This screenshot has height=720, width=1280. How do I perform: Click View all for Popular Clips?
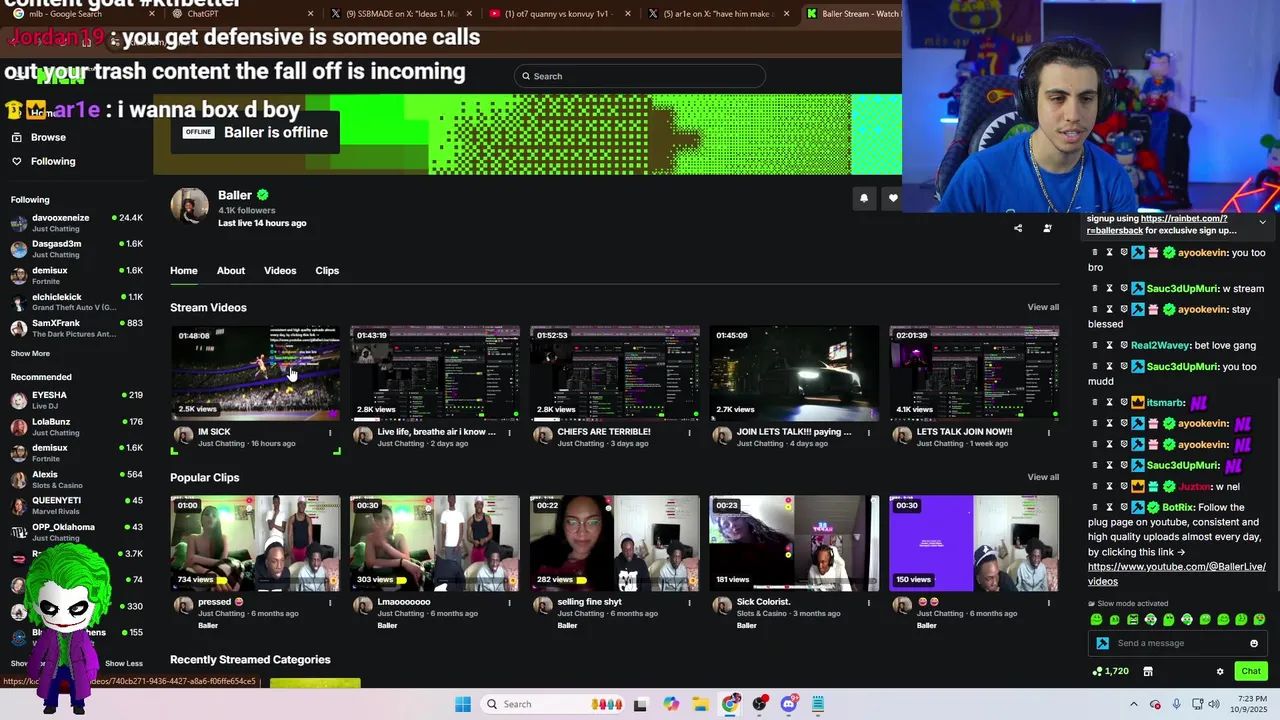coord(1043,477)
